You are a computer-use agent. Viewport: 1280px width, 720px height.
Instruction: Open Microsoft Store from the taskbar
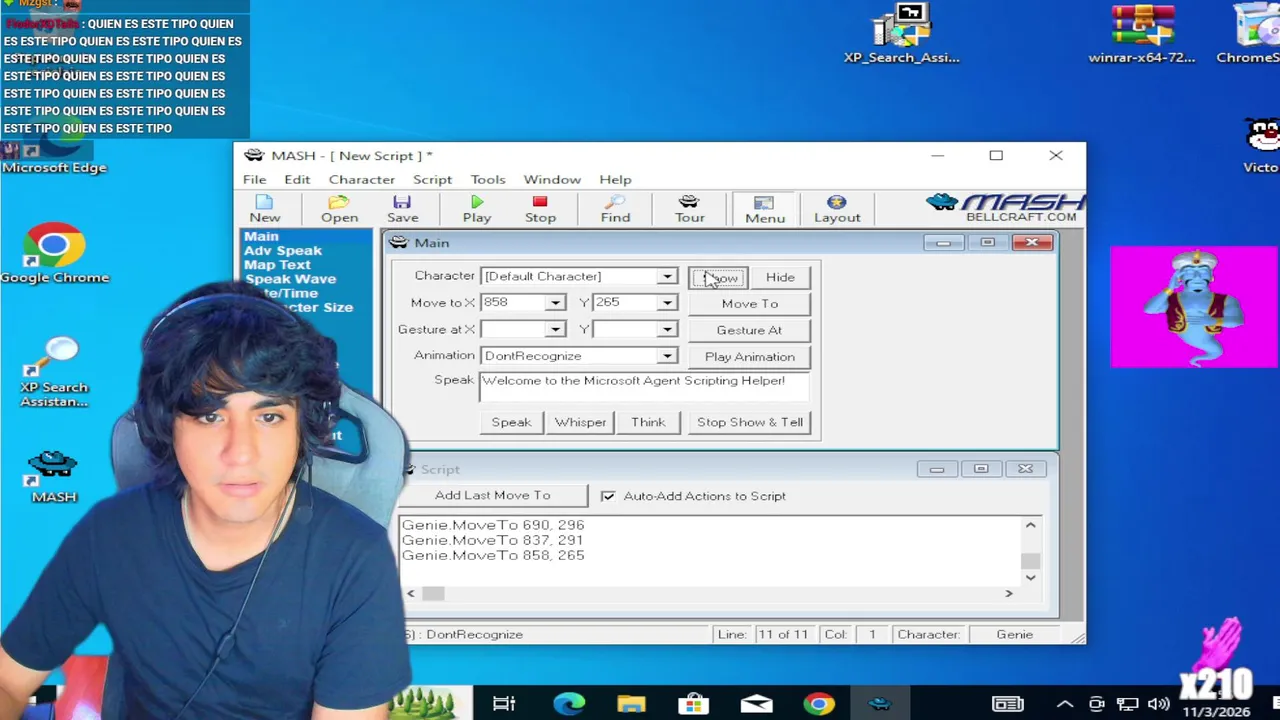[x=693, y=704]
